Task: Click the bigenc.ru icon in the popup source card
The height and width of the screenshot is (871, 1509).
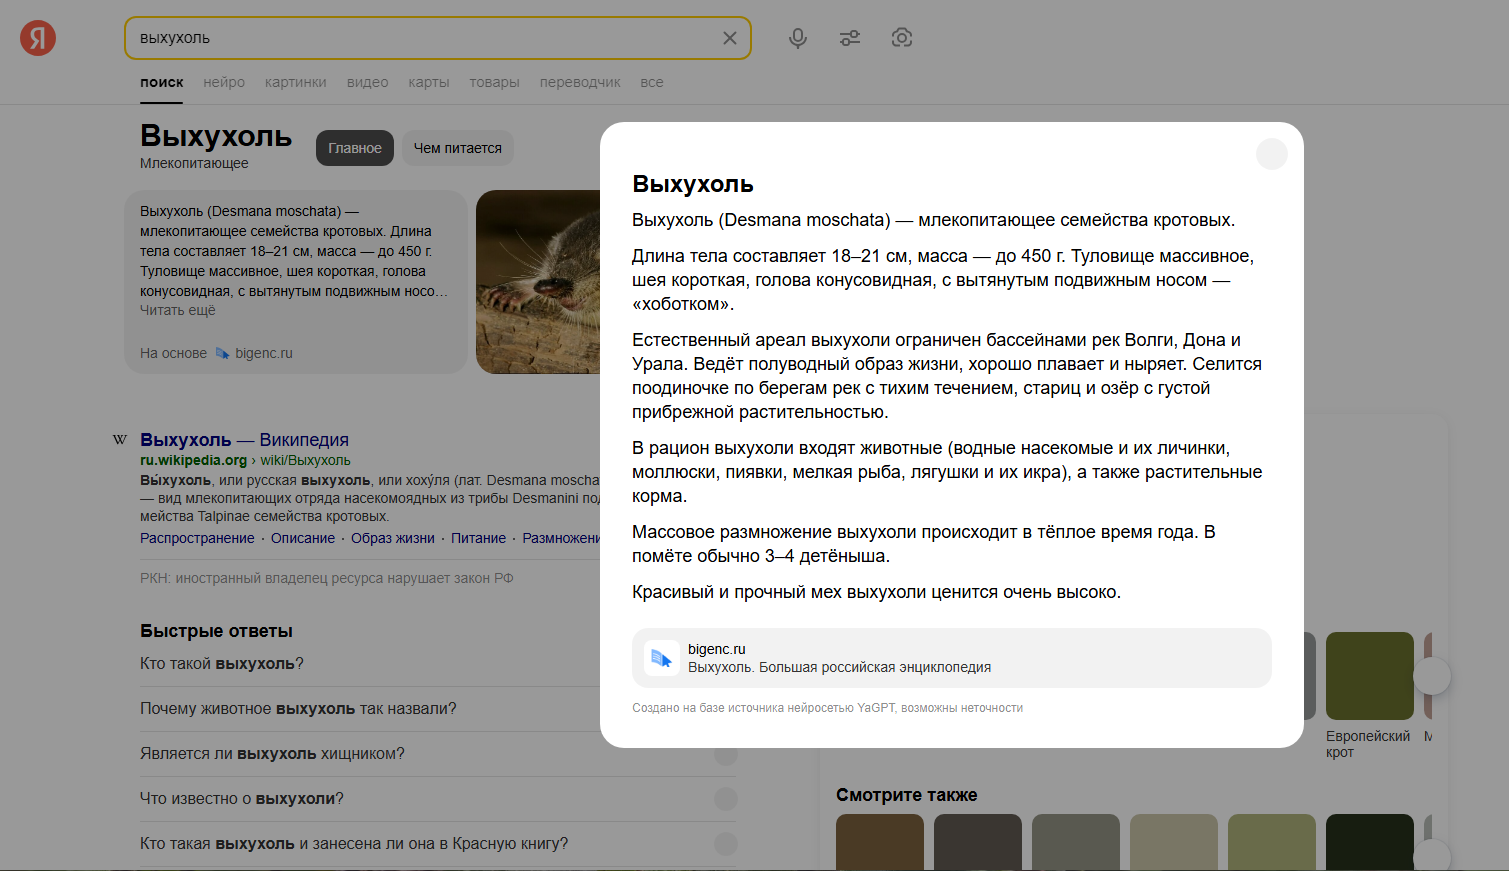Action: tap(662, 658)
